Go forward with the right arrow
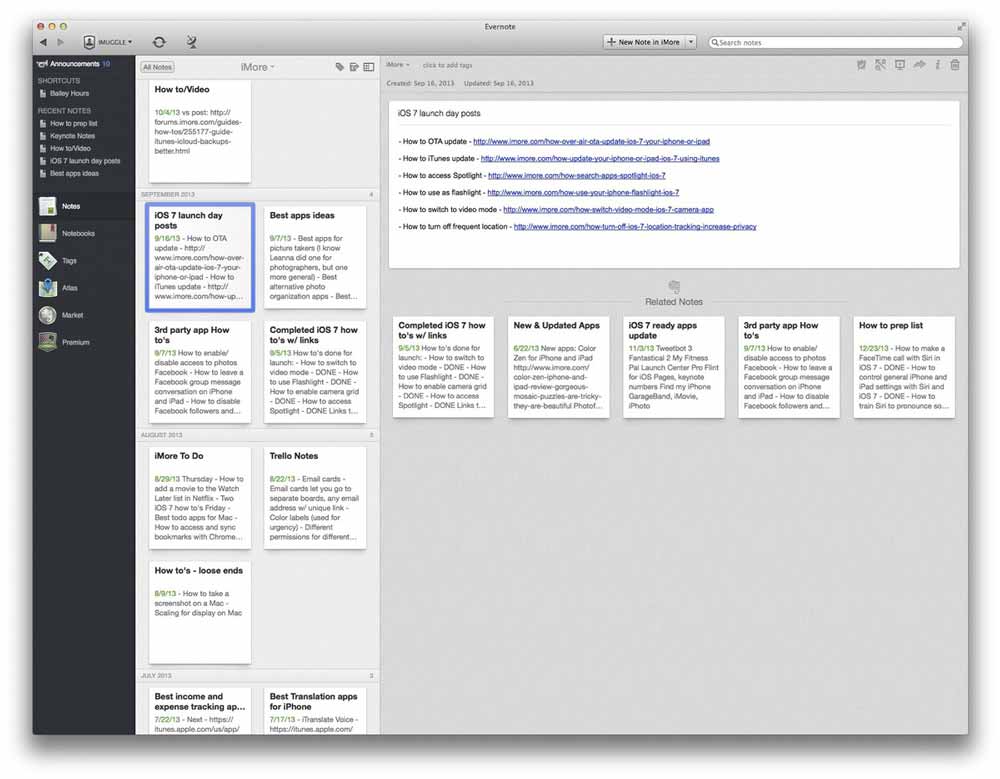The image size is (1000, 779). pos(61,42)
